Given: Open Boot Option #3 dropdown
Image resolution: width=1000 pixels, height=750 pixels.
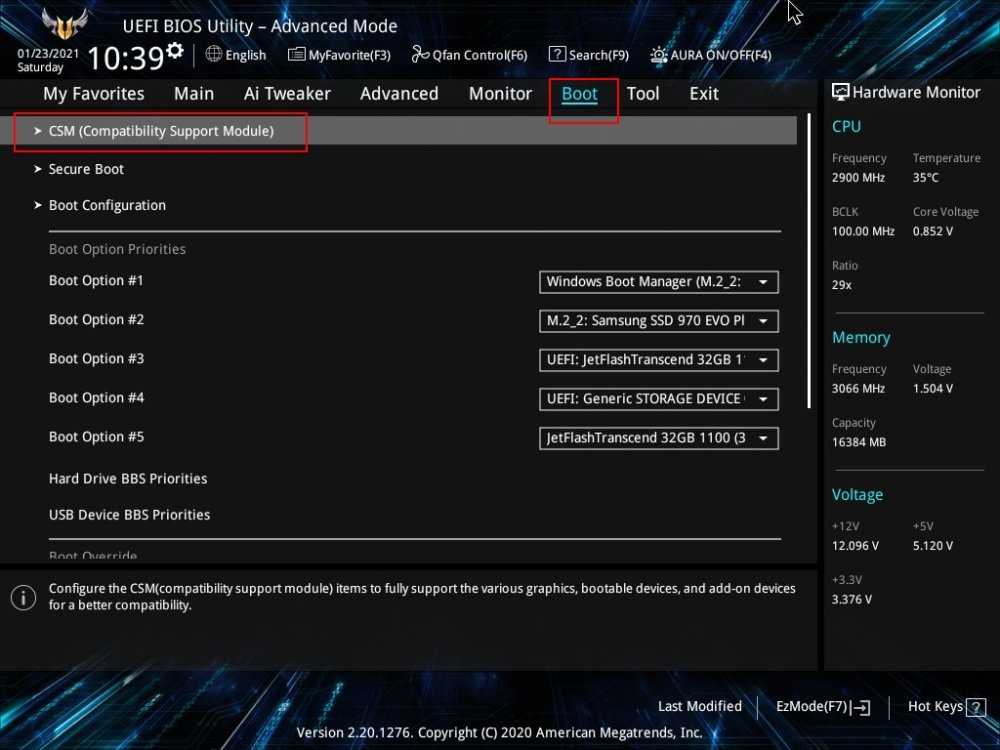Looking at the screenshot, I should (x=658, y=360).
